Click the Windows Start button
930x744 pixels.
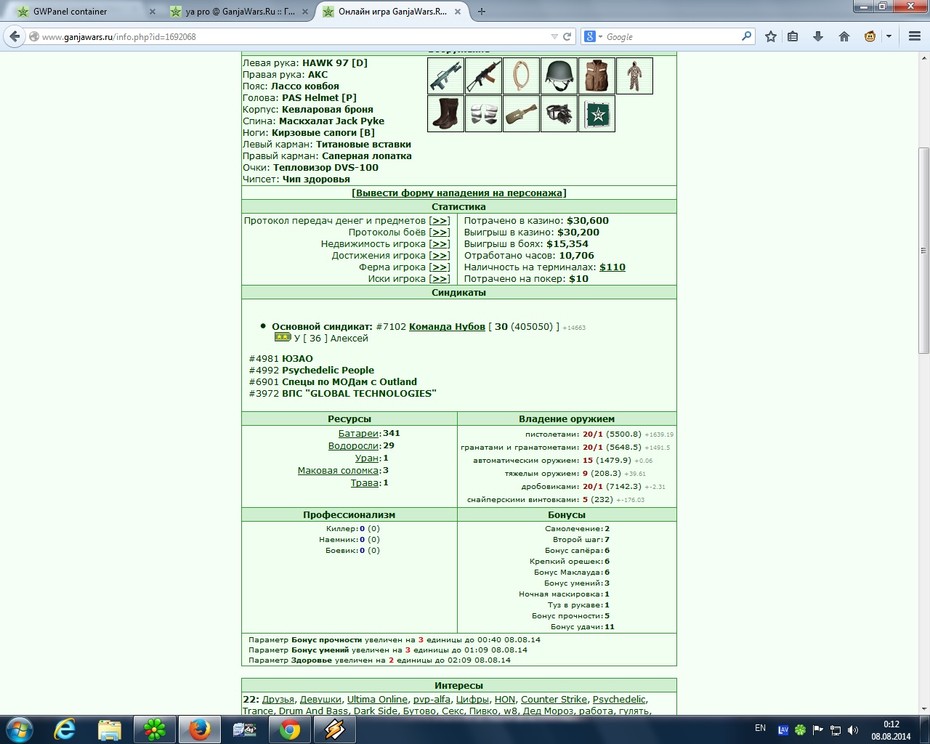[19, 729]
